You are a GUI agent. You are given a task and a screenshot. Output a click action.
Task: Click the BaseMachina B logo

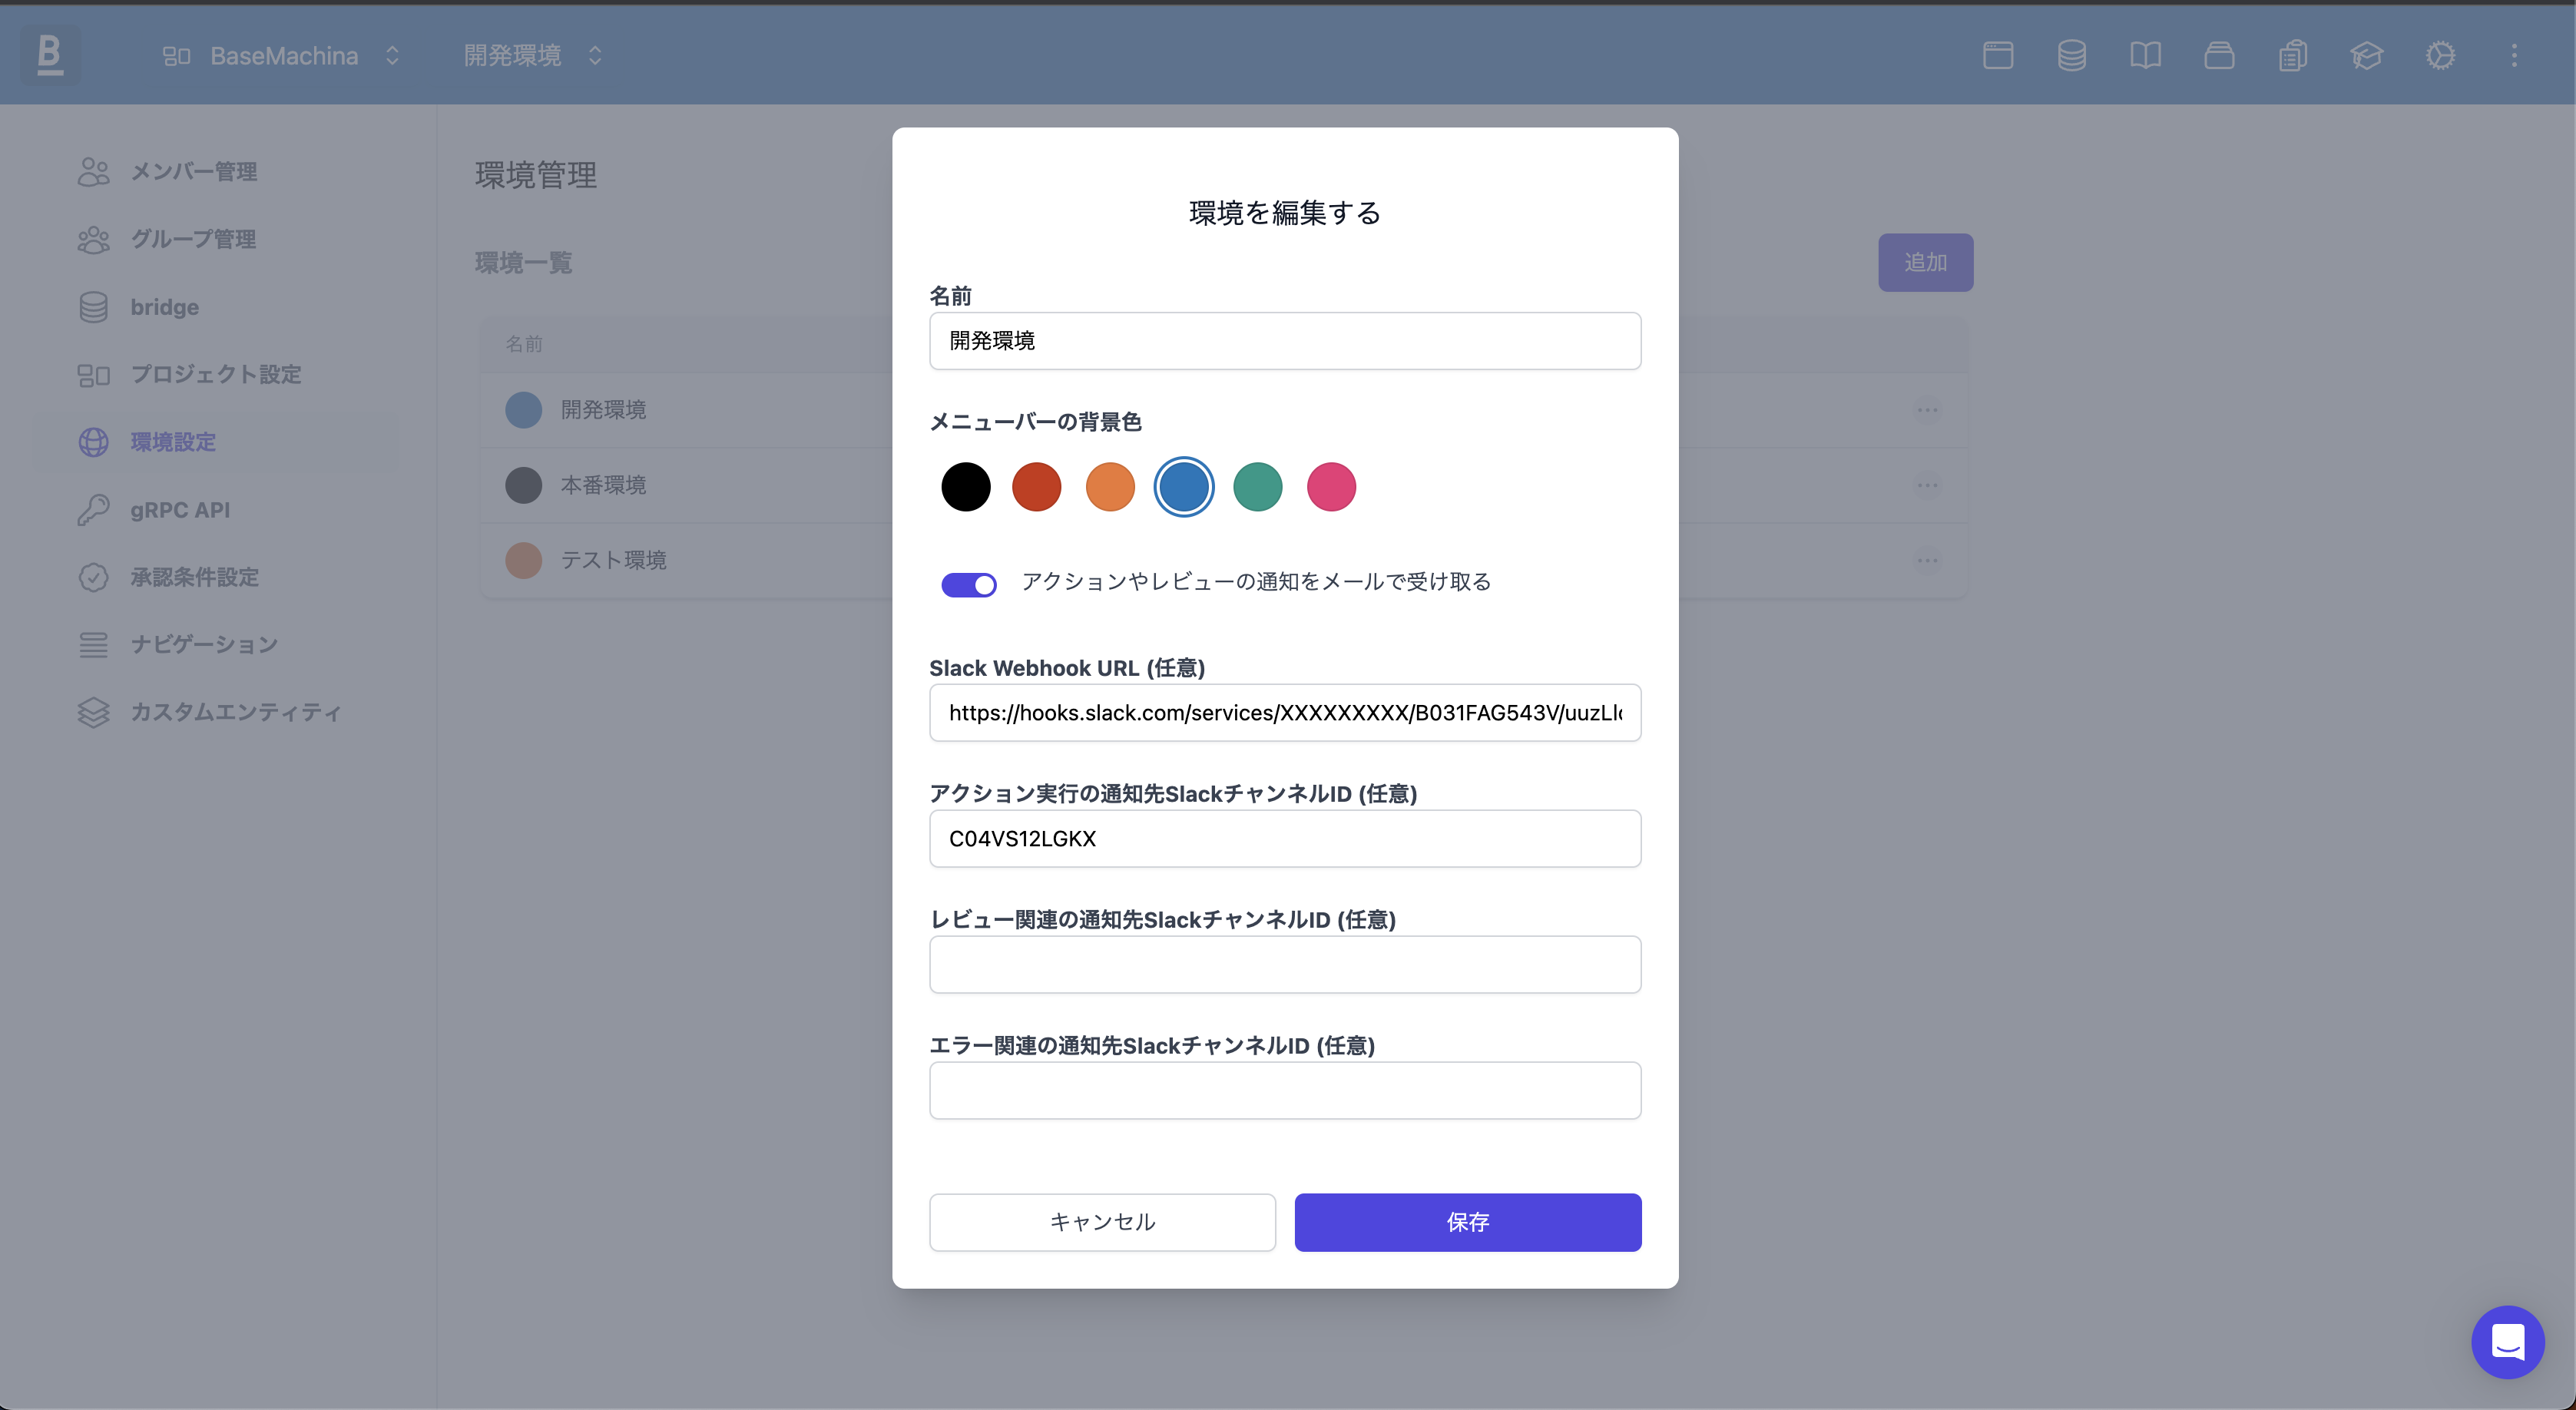click(50, 55)
